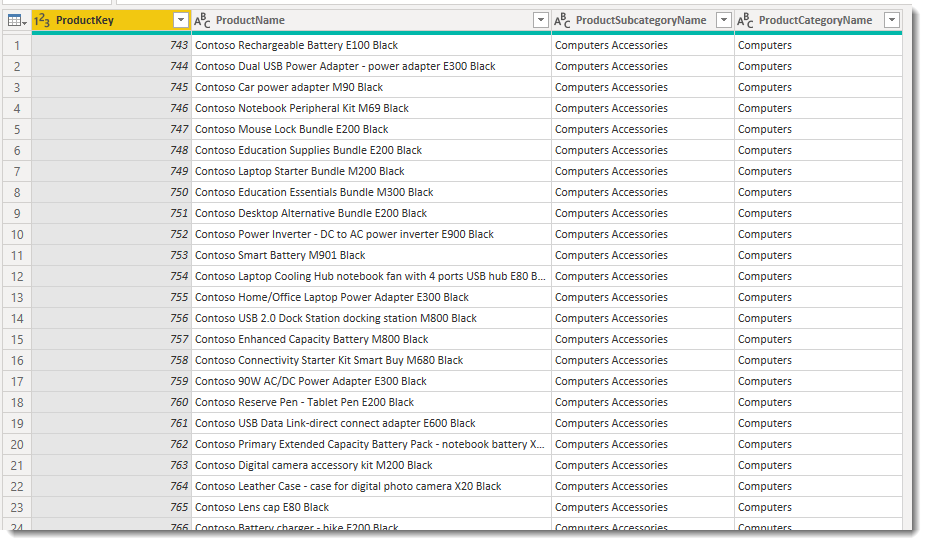This screenshot has width=927, height=545.
Task: Select the ProductCategoryName column header
Action: click(x=818, y=21)
